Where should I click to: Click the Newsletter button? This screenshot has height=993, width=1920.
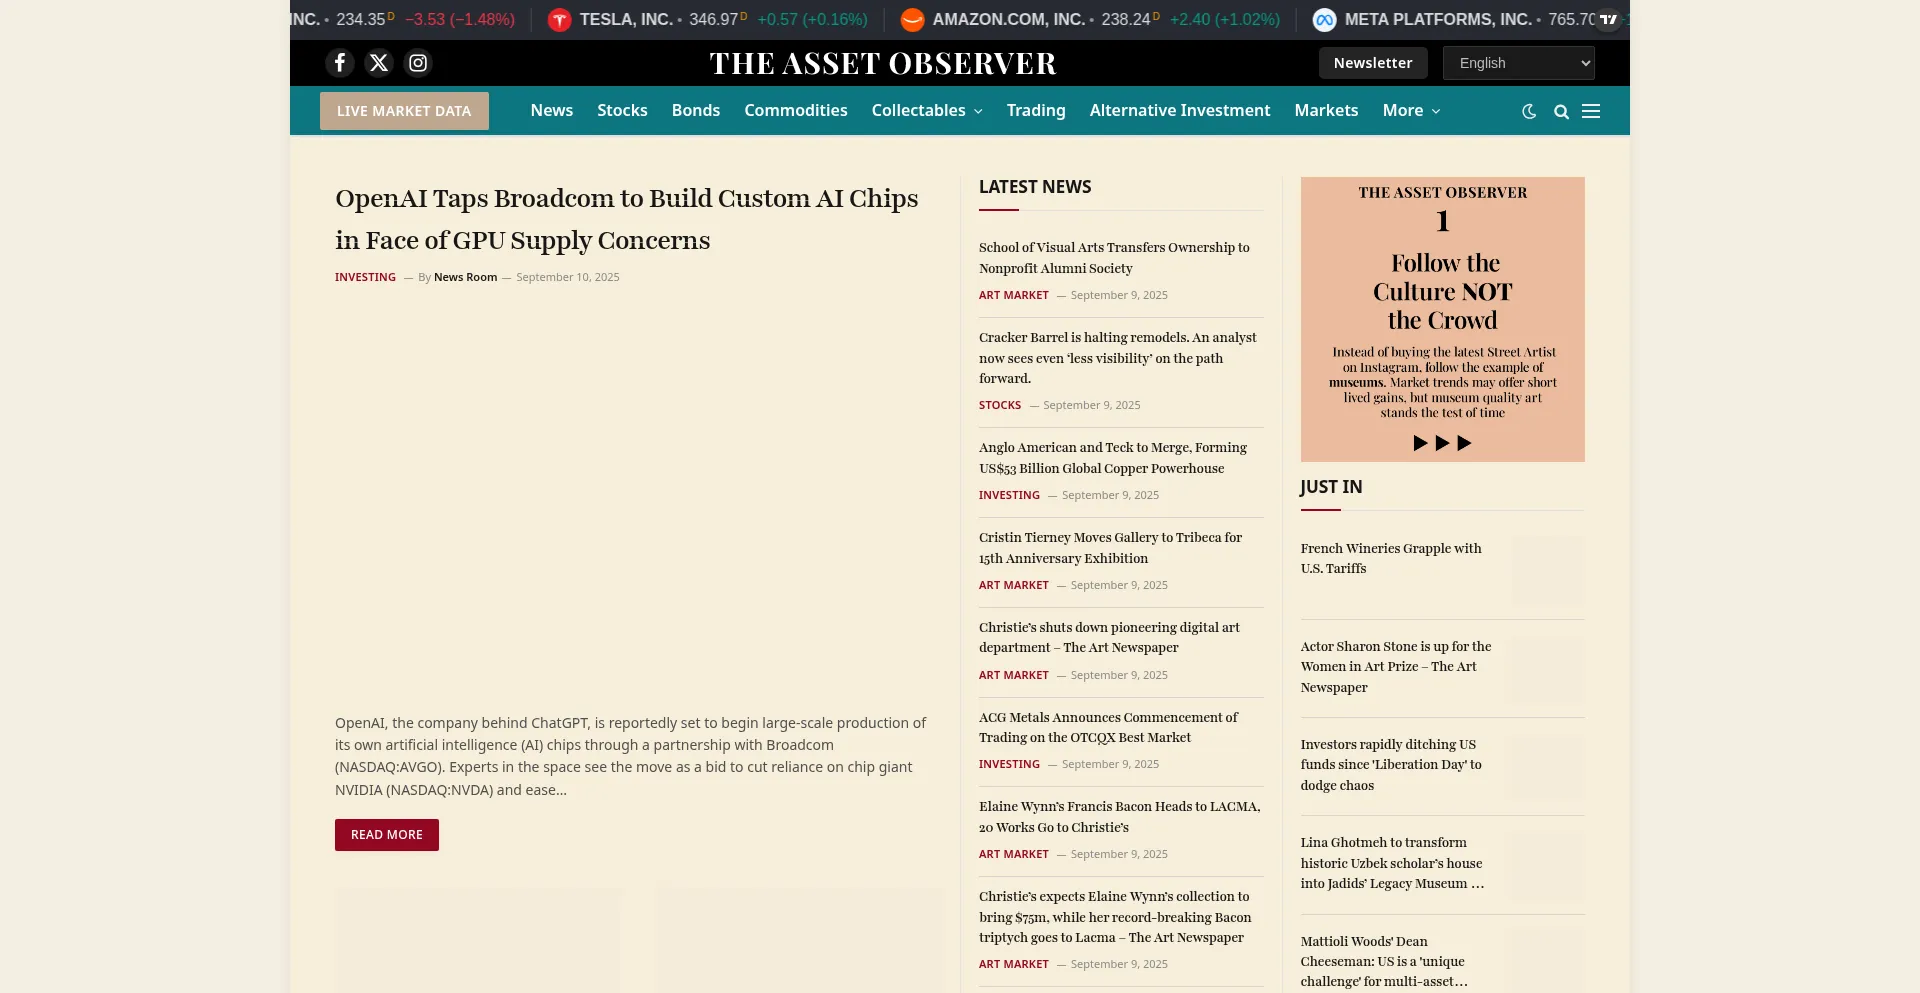tap(1373, 63)
